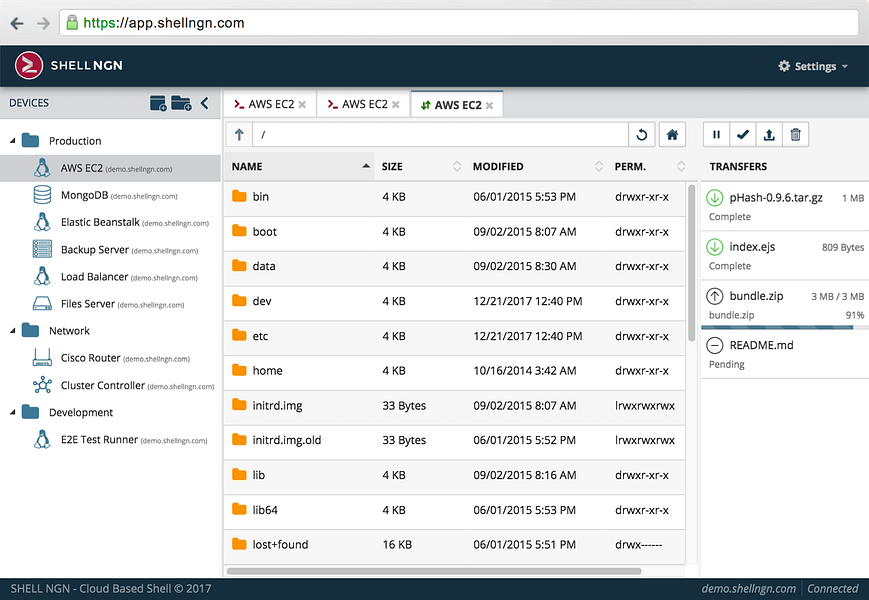Click the folder icon of the bin row
Screen dimensions: 869x600
[239, 196]
